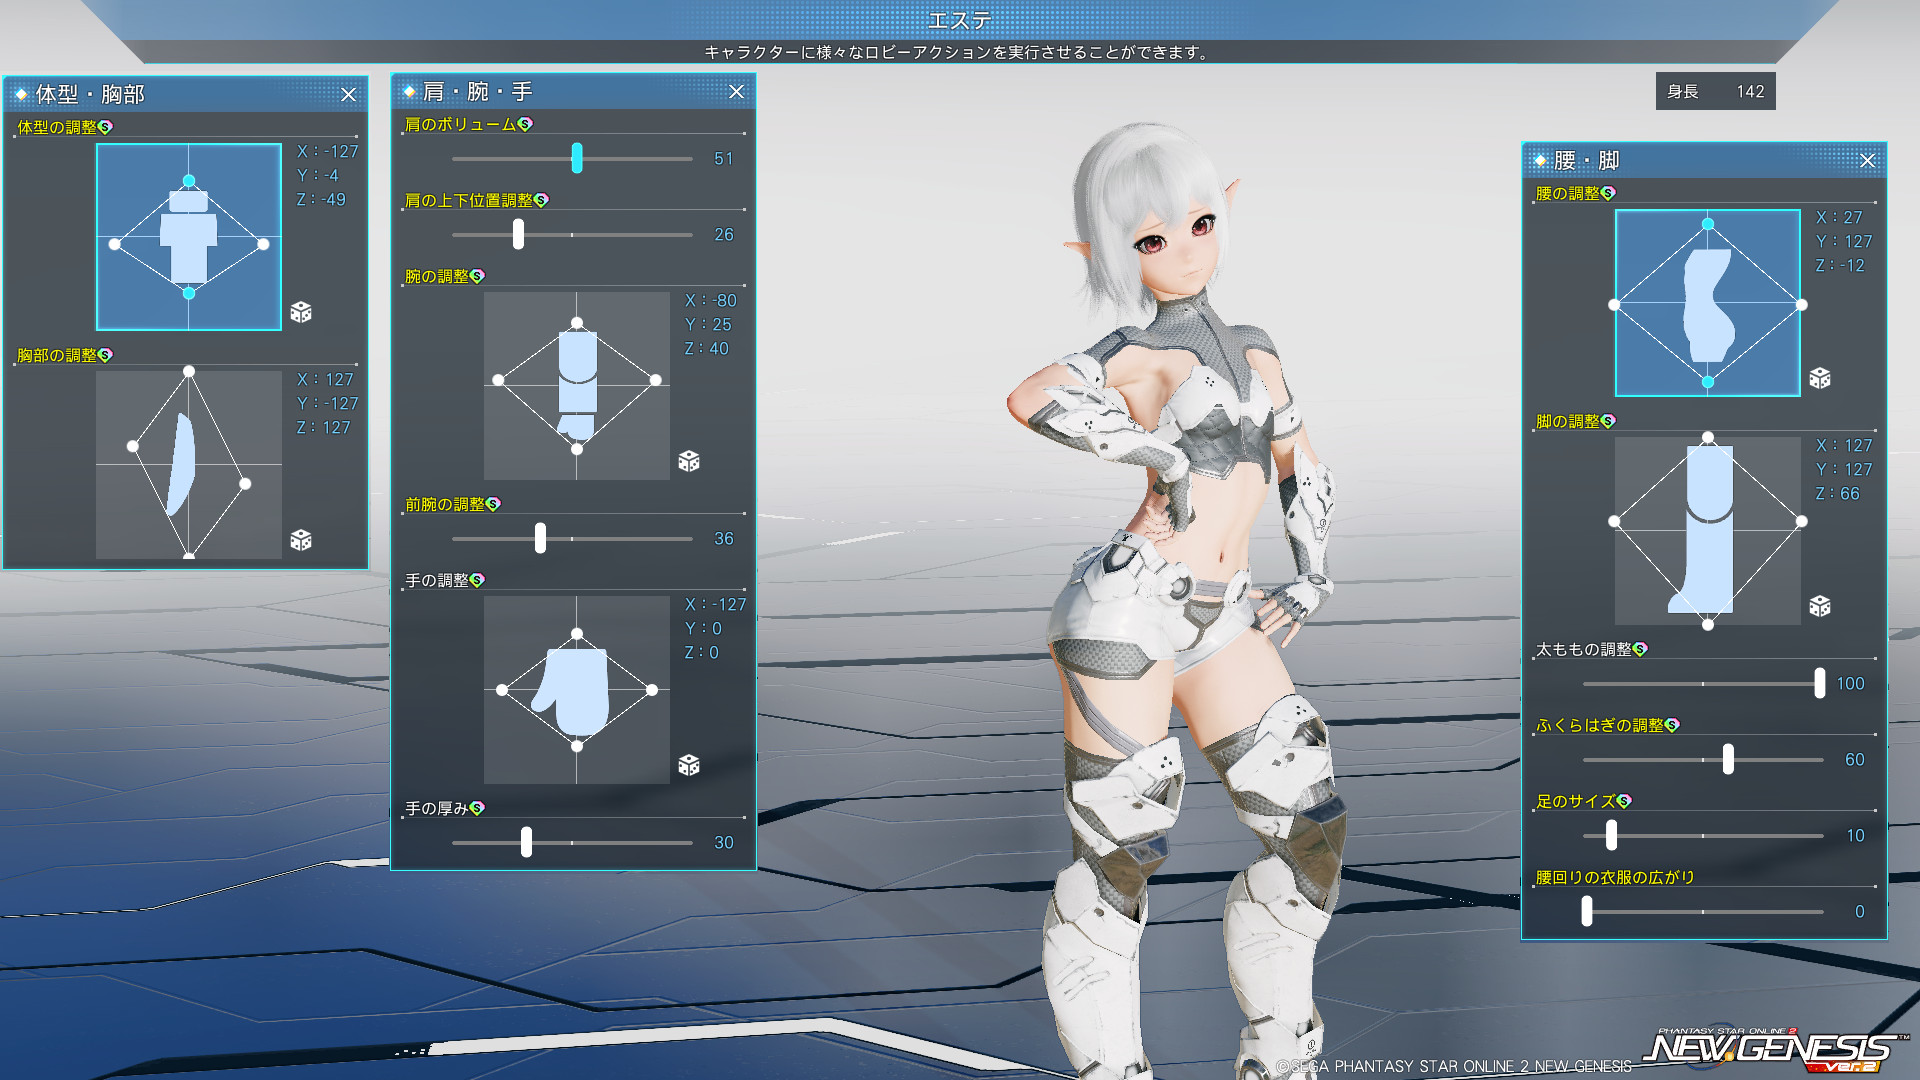1920x1080 pixels.
Task: Click the SG icon beside 手の調整 label
Action: [477, 580]
